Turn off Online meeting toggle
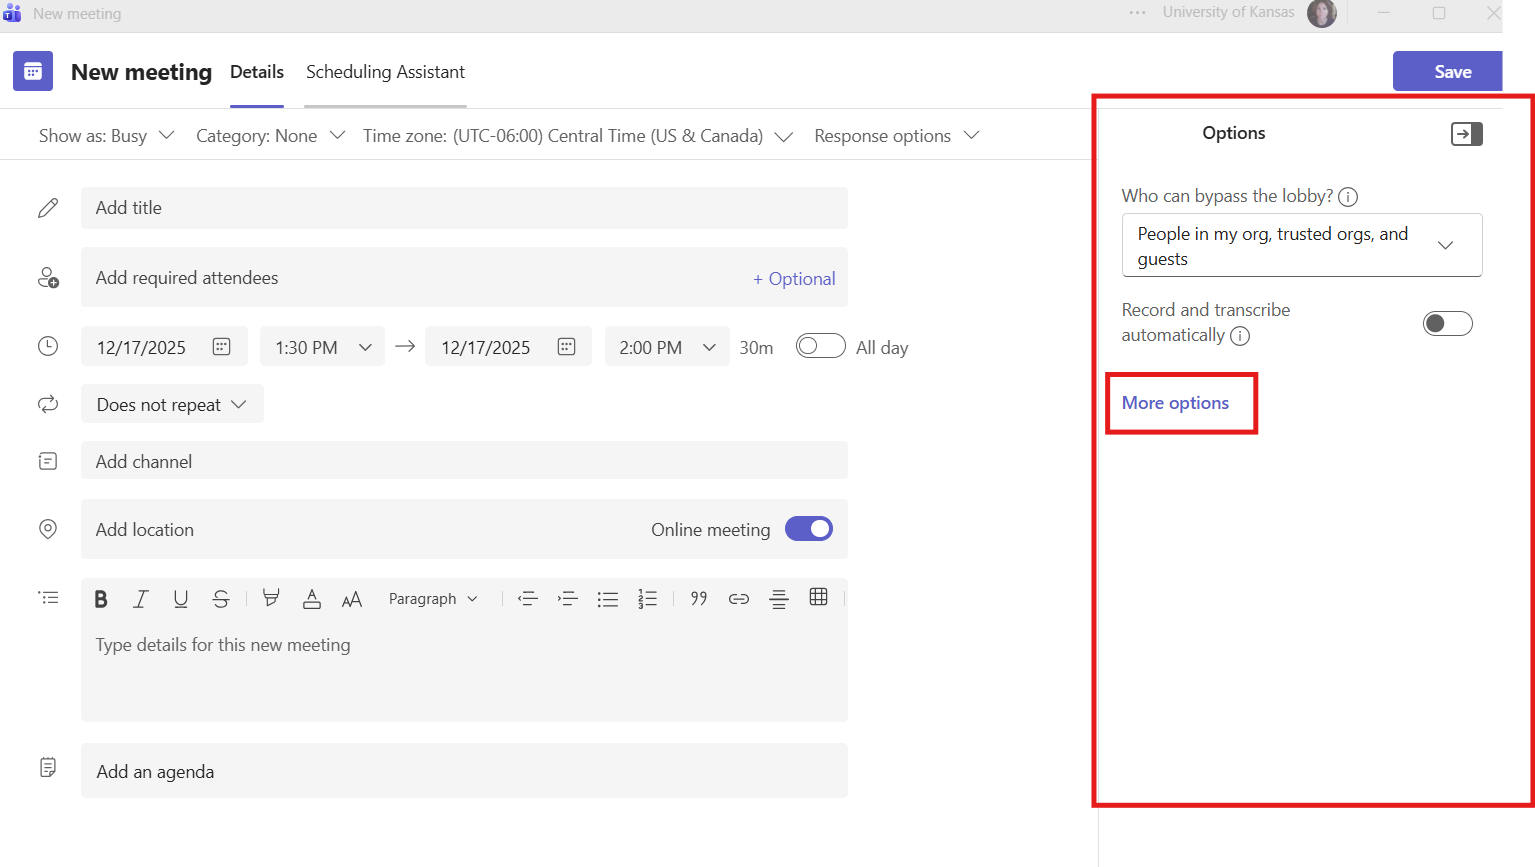Image resolution: width=1535 pixels, height=867 pixels. [x=809, y=529]
